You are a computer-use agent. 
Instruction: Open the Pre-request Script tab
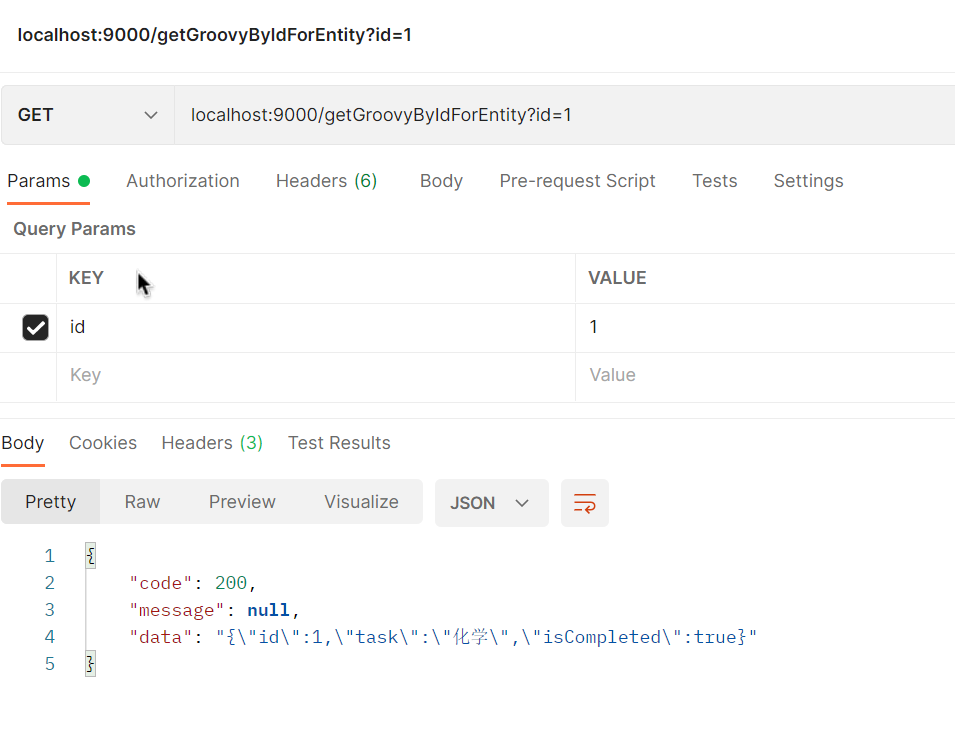[x=577, y=181]
